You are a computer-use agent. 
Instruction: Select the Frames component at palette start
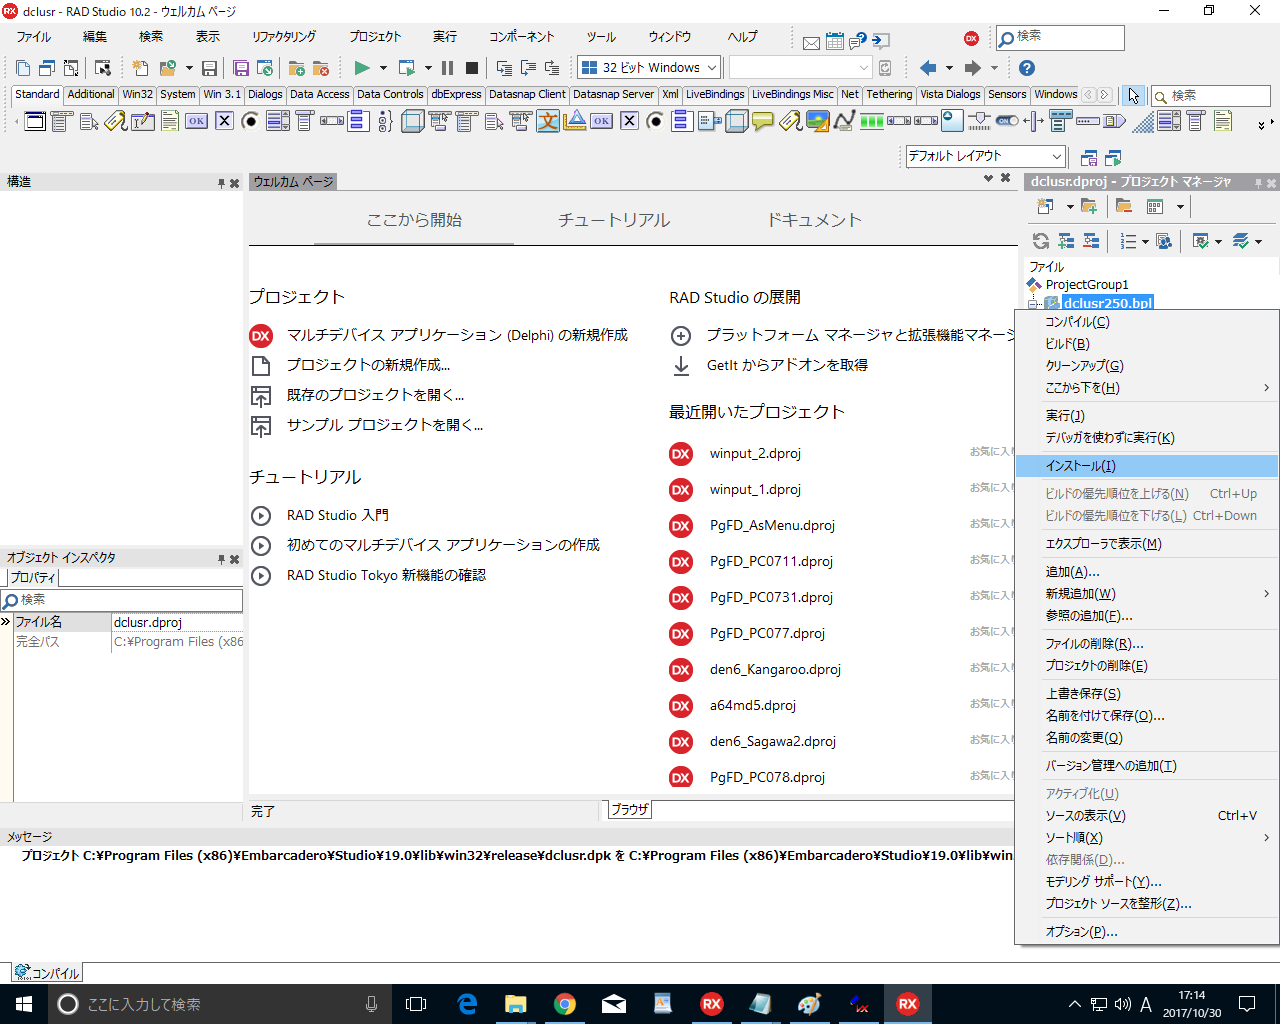coord(35,121)
